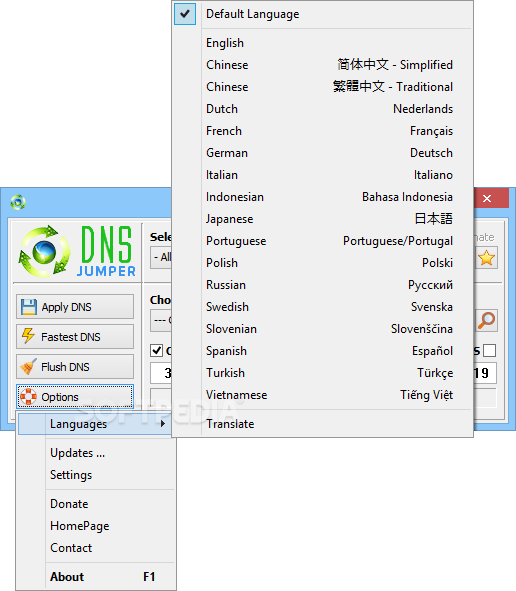Select Swedish Svenska language
The image size is (516, 591).
point(323,307)
